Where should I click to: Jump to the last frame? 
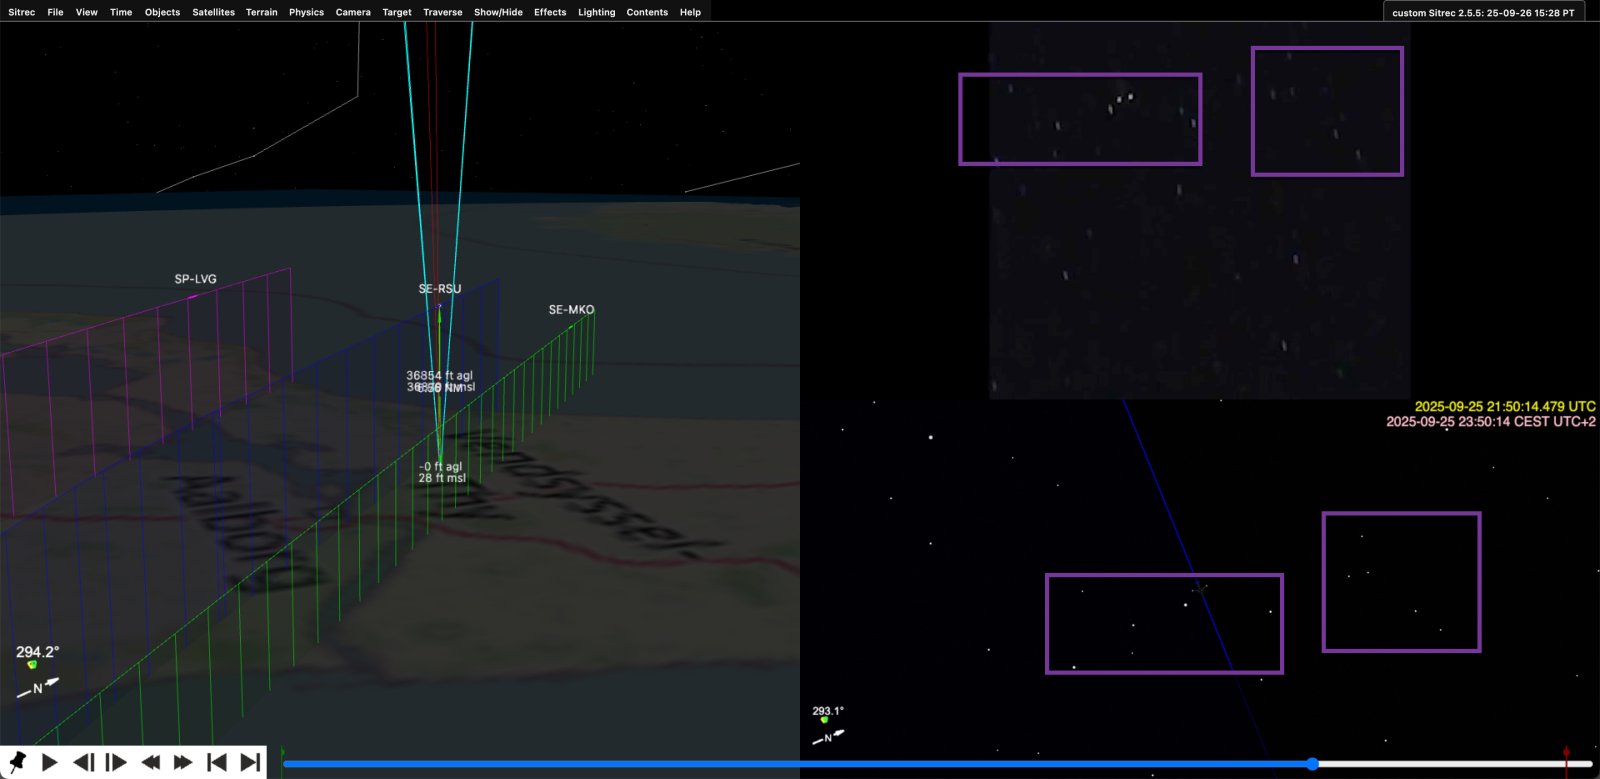tap(250, 762)
